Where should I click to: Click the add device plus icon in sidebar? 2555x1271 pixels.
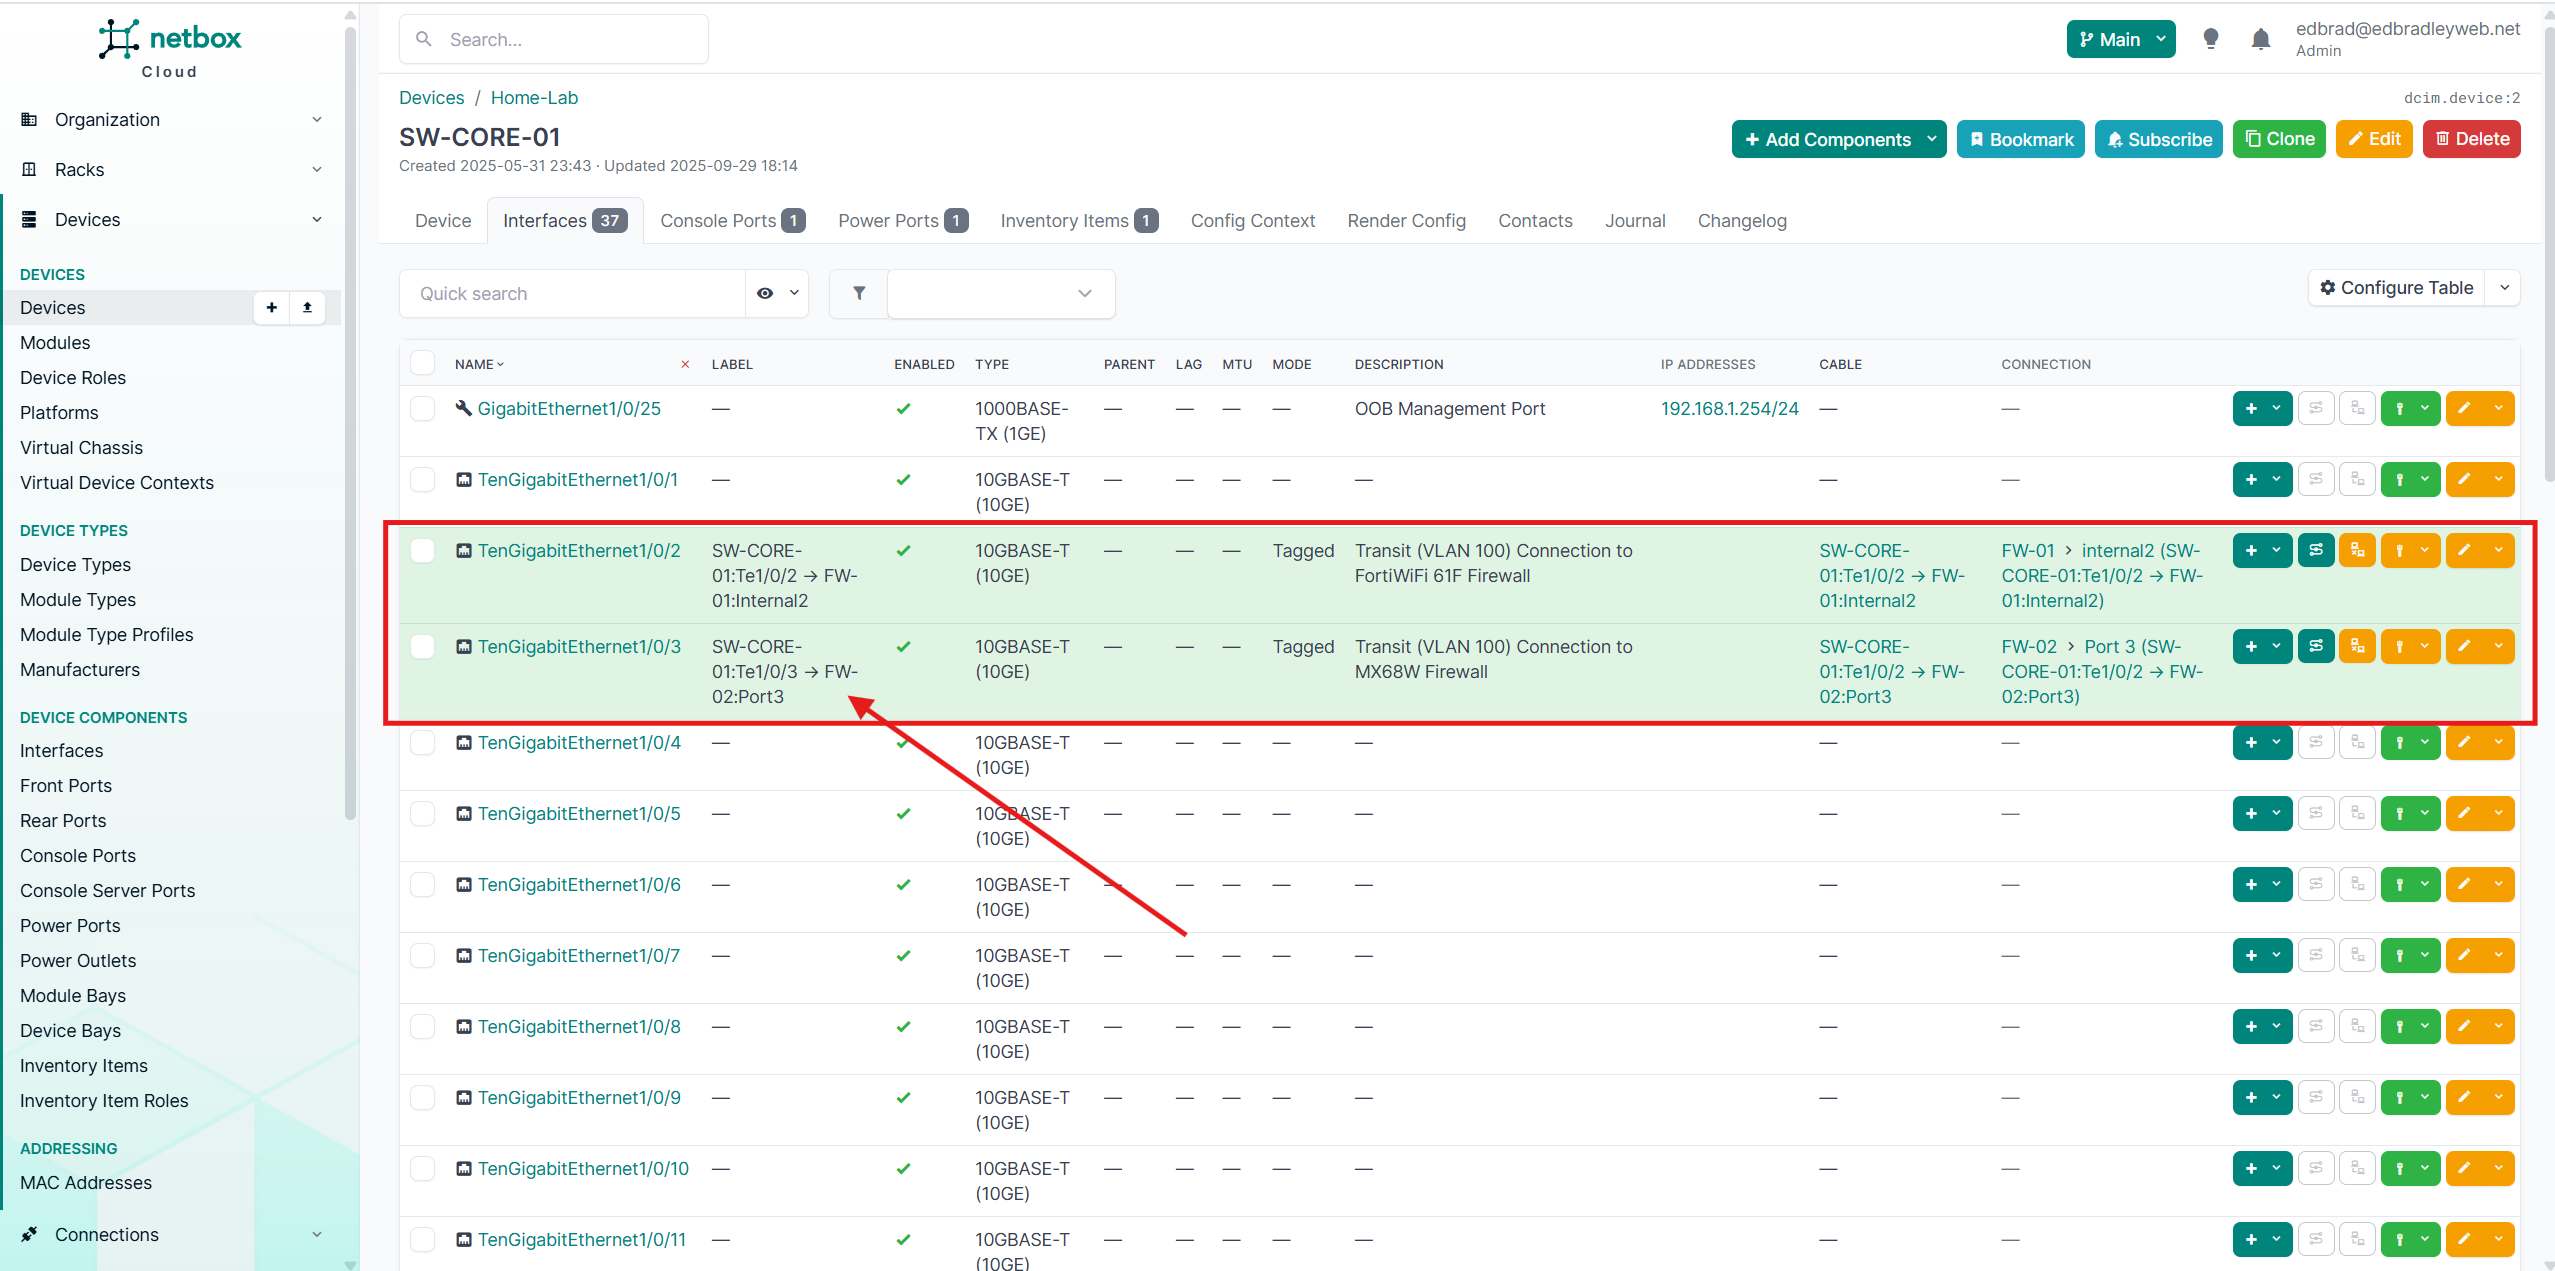coord(271,307)
